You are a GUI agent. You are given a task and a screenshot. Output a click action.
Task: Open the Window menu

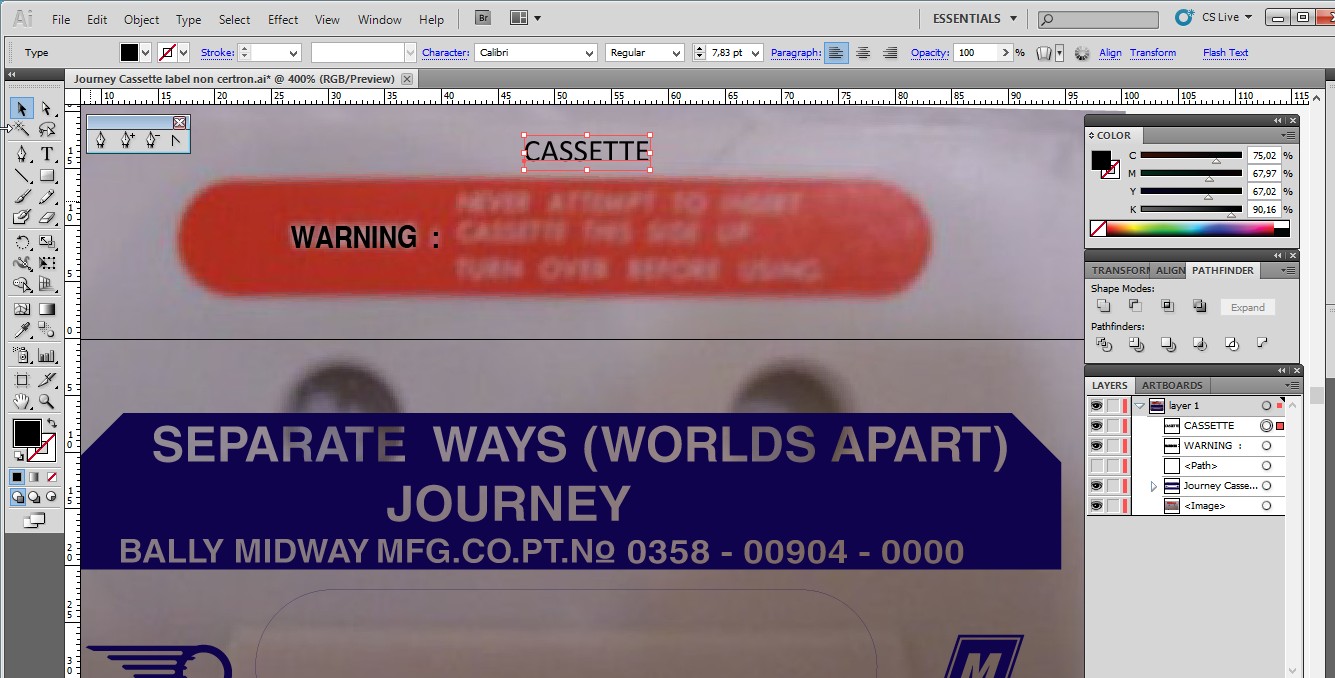(379, 20)
